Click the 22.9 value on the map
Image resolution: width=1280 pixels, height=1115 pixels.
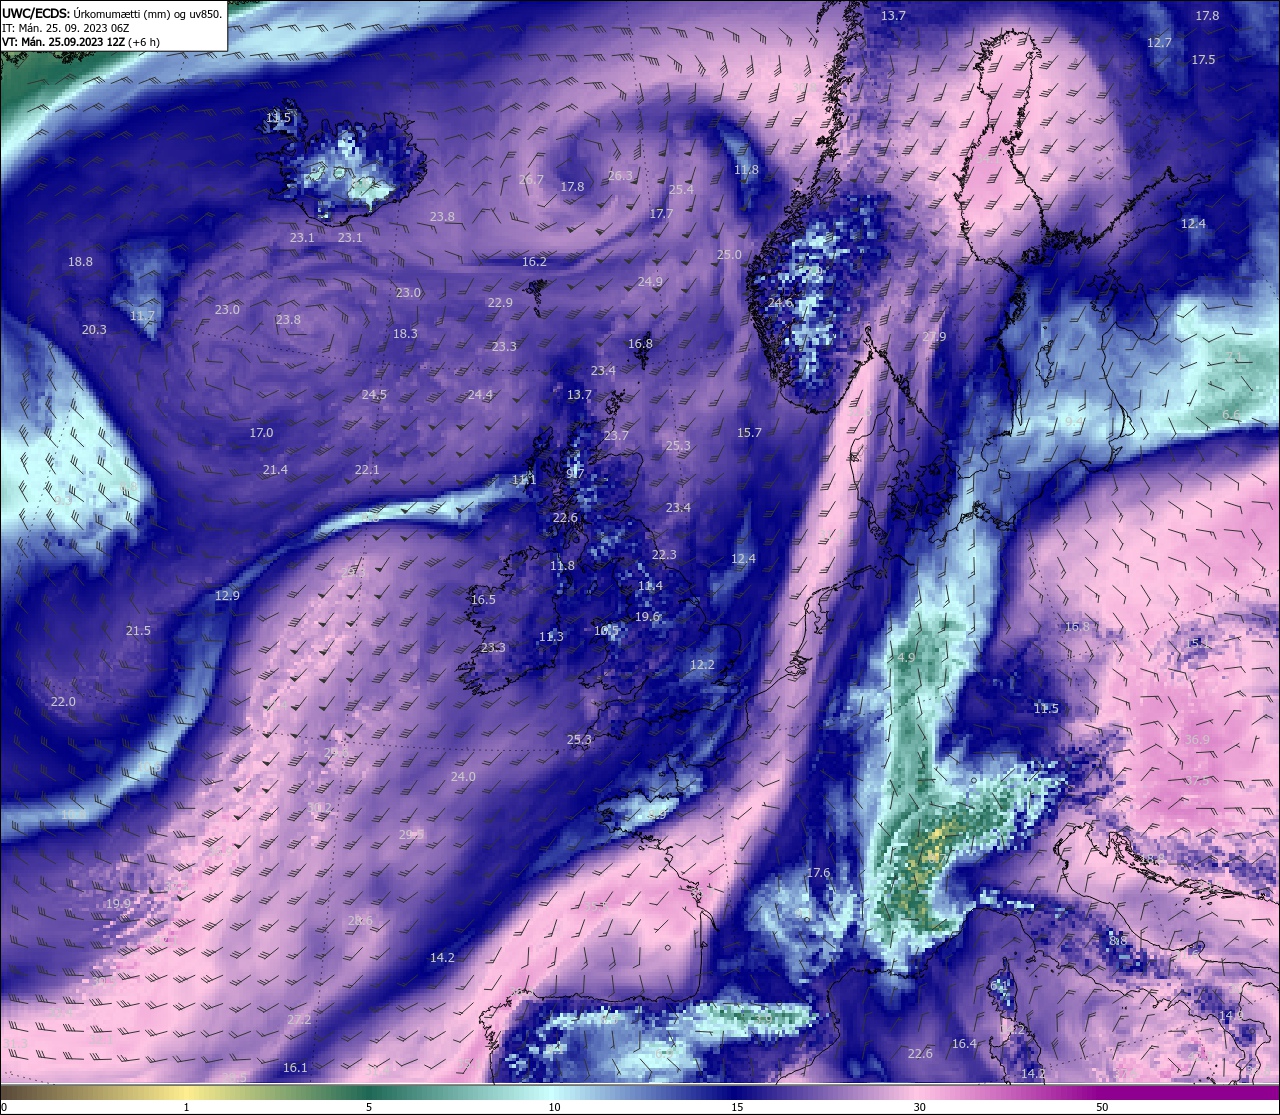point(500,303)
